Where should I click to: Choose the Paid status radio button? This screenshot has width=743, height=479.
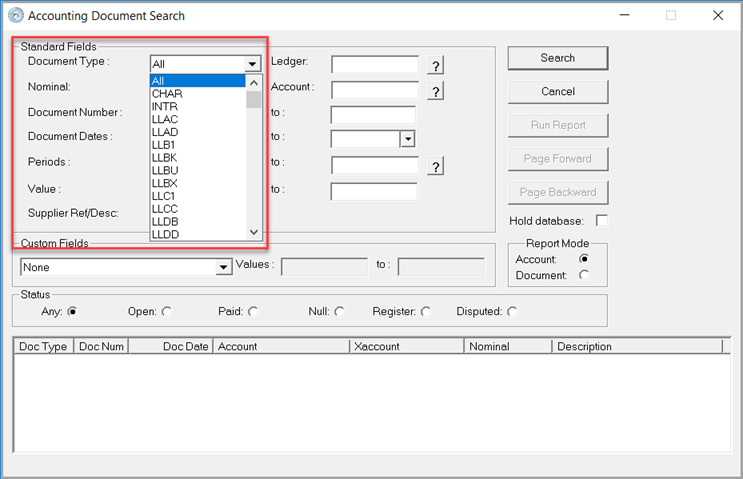(x=253, y=312)
